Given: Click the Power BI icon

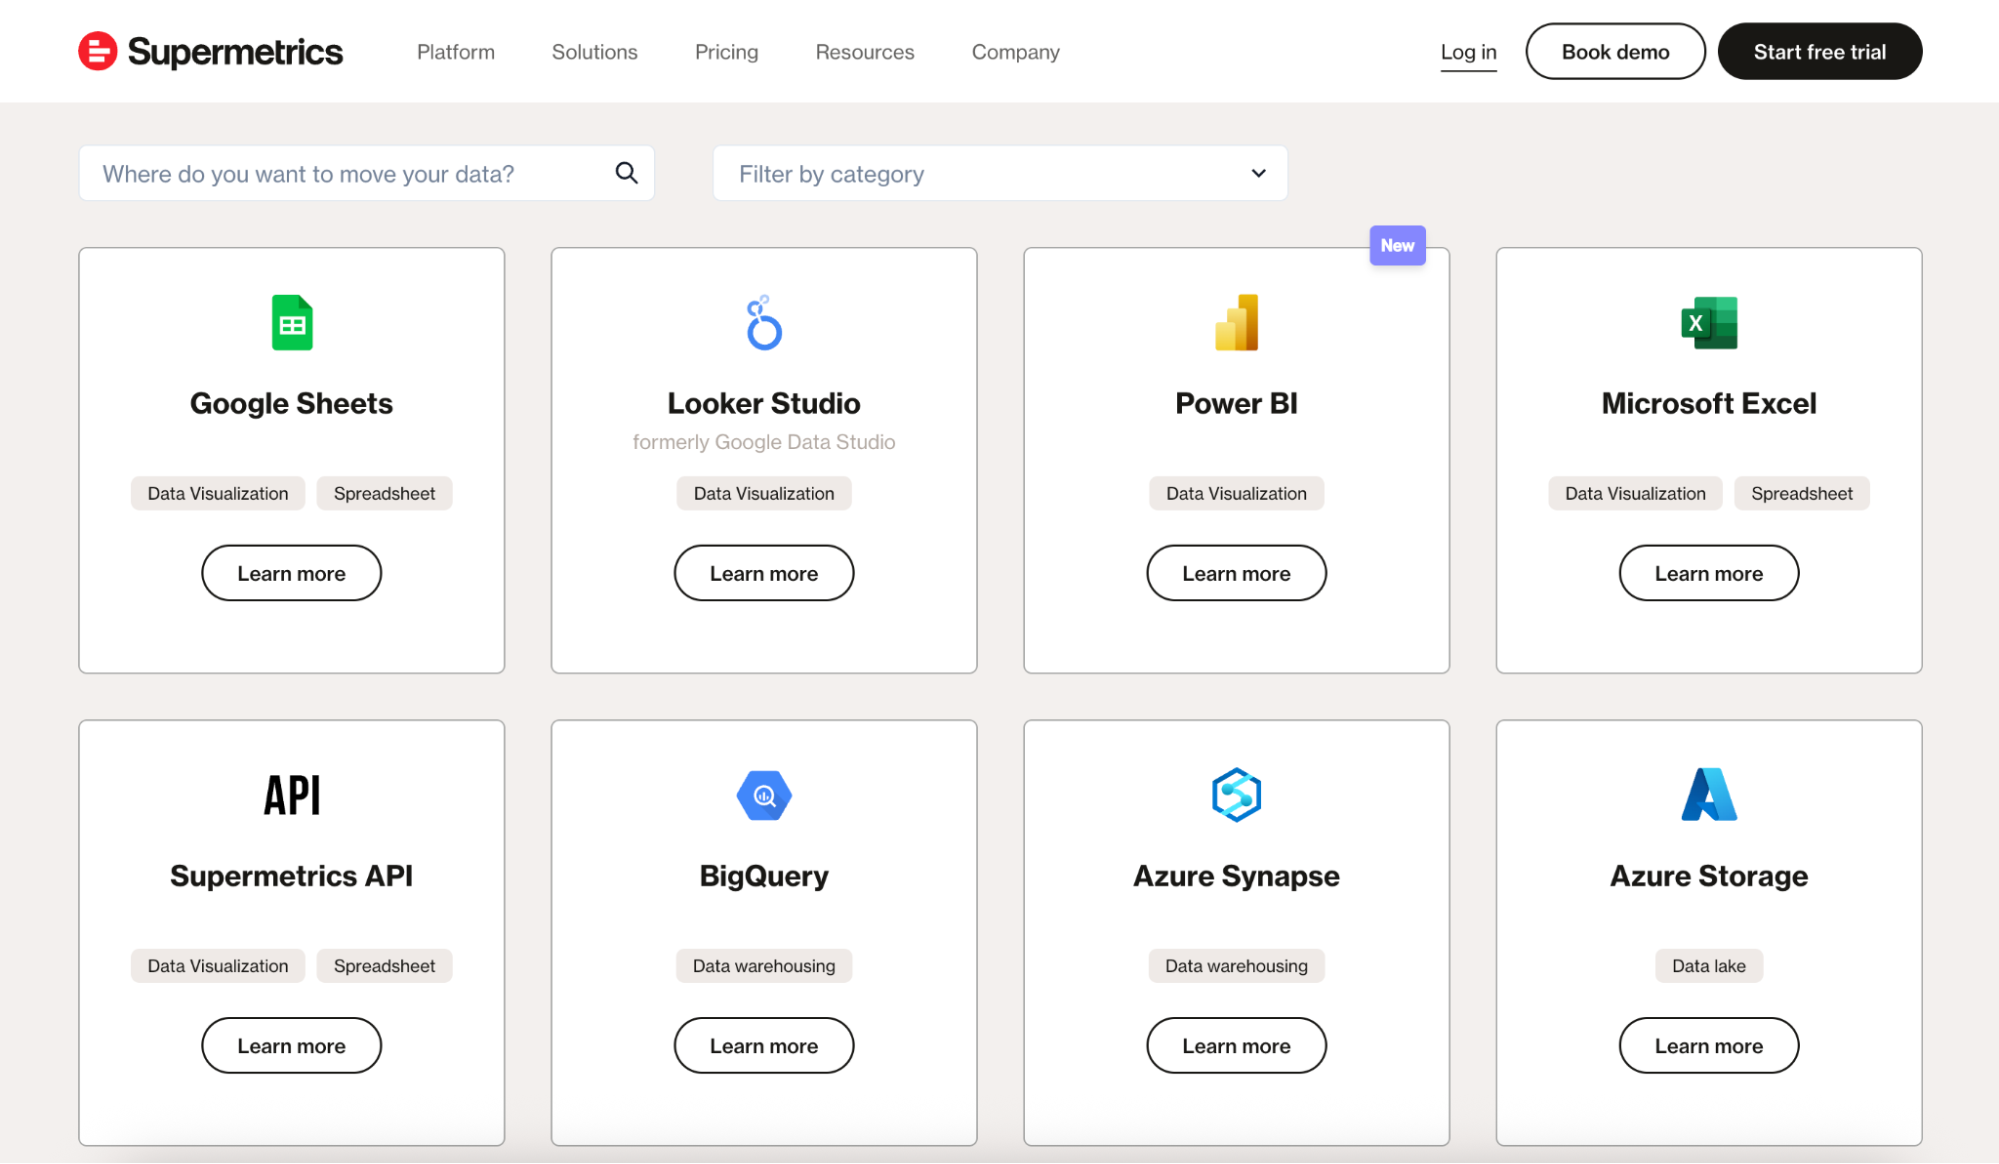Looking at the screenshot, I should click(1236, 322).
